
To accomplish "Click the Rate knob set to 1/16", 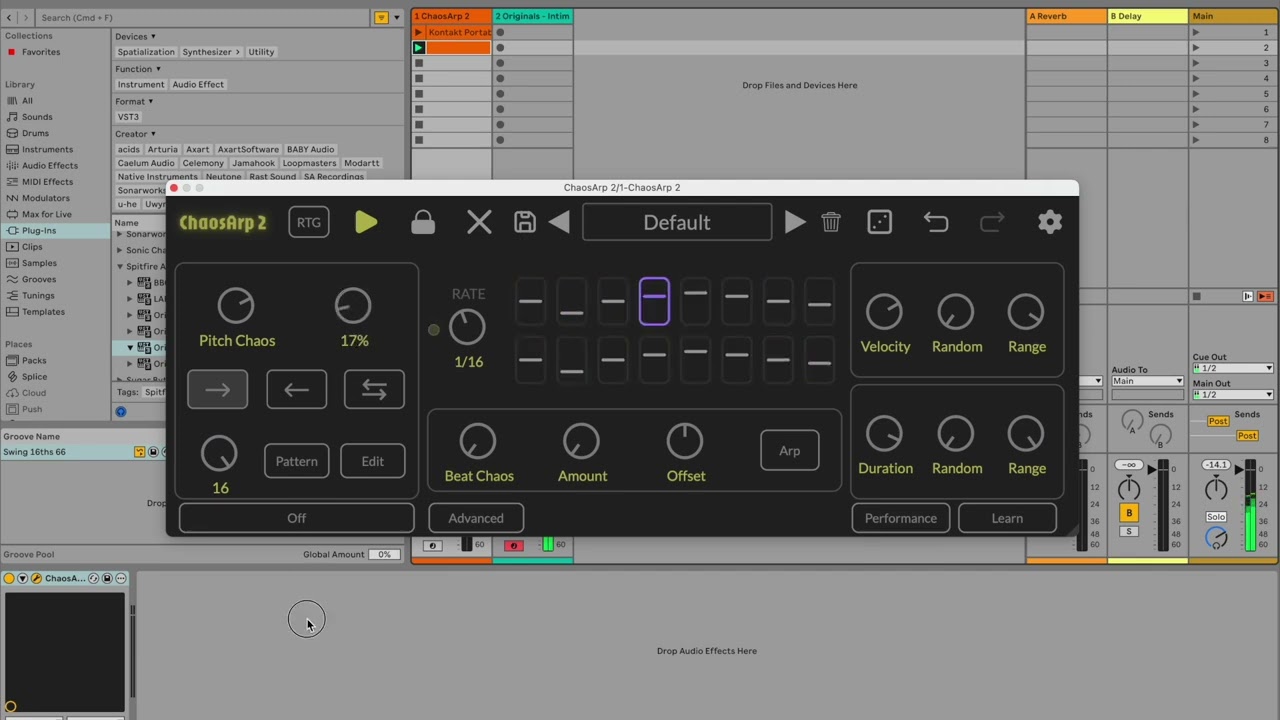I will [x=467, y=327].
